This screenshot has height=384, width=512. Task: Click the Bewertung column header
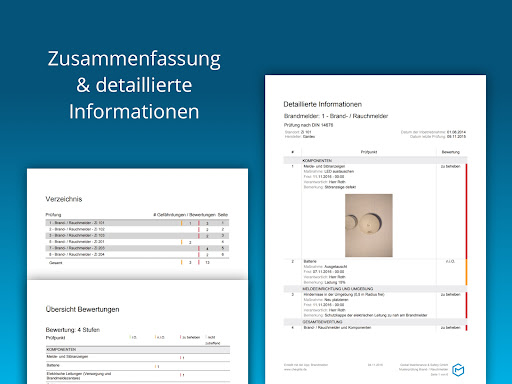point(451,152)
